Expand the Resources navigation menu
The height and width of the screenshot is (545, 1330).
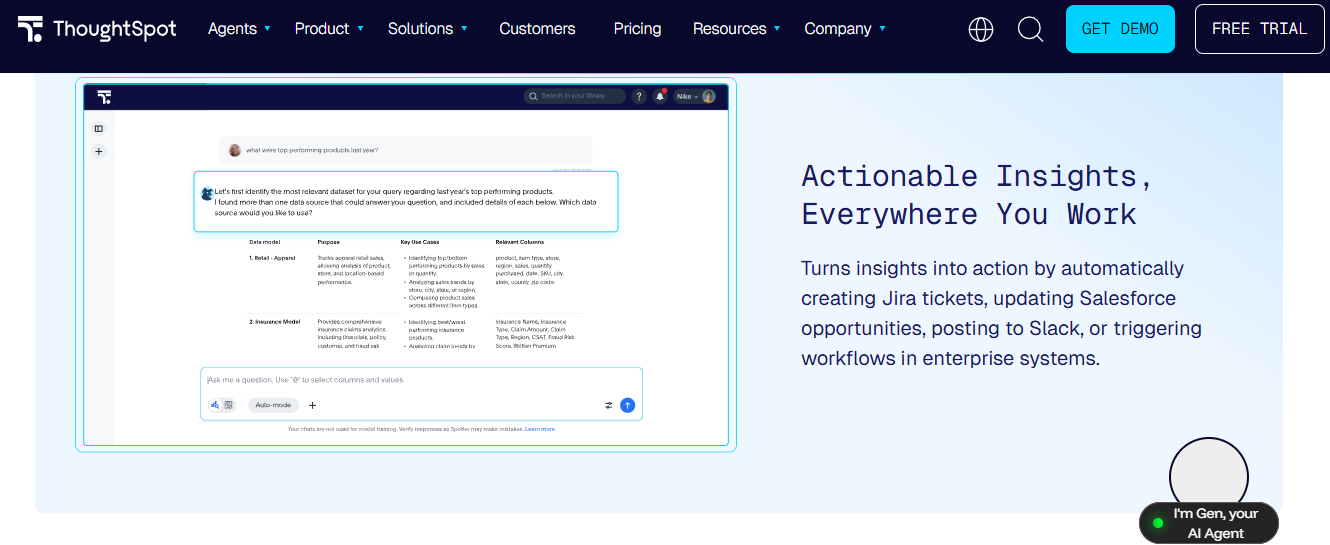[x=736, y=29]
